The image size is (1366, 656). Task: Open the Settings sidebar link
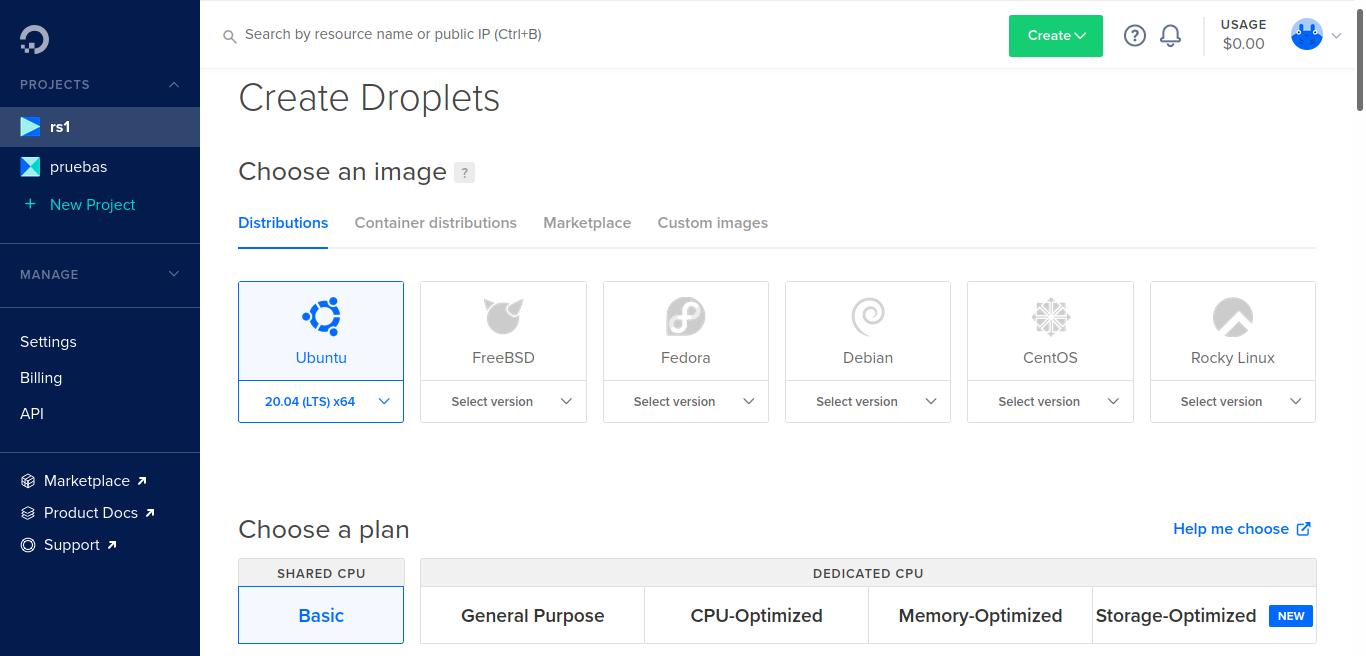click(x=48, y=342)
